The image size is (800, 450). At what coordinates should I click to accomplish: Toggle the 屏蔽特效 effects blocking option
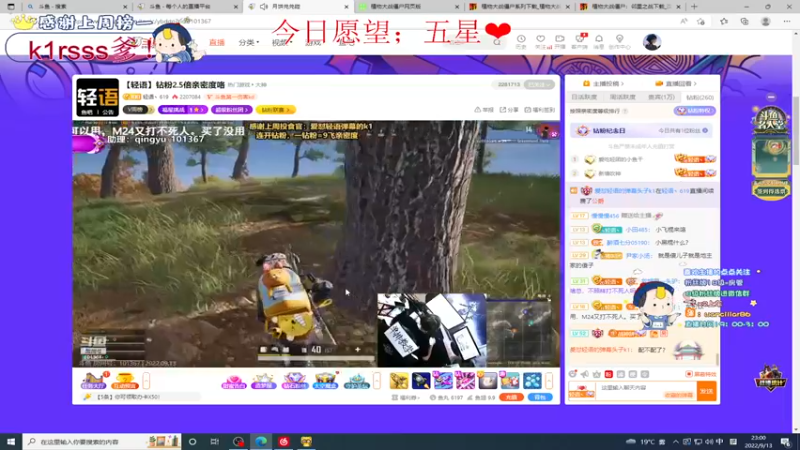coord(701,374)
